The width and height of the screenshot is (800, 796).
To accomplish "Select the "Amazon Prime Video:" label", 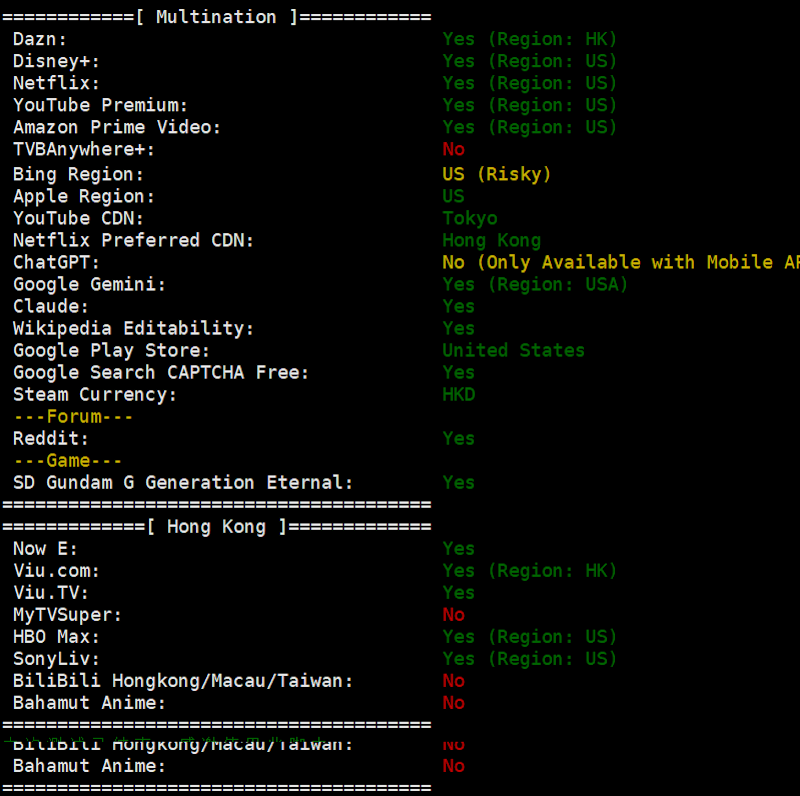I will pos(117,127).
